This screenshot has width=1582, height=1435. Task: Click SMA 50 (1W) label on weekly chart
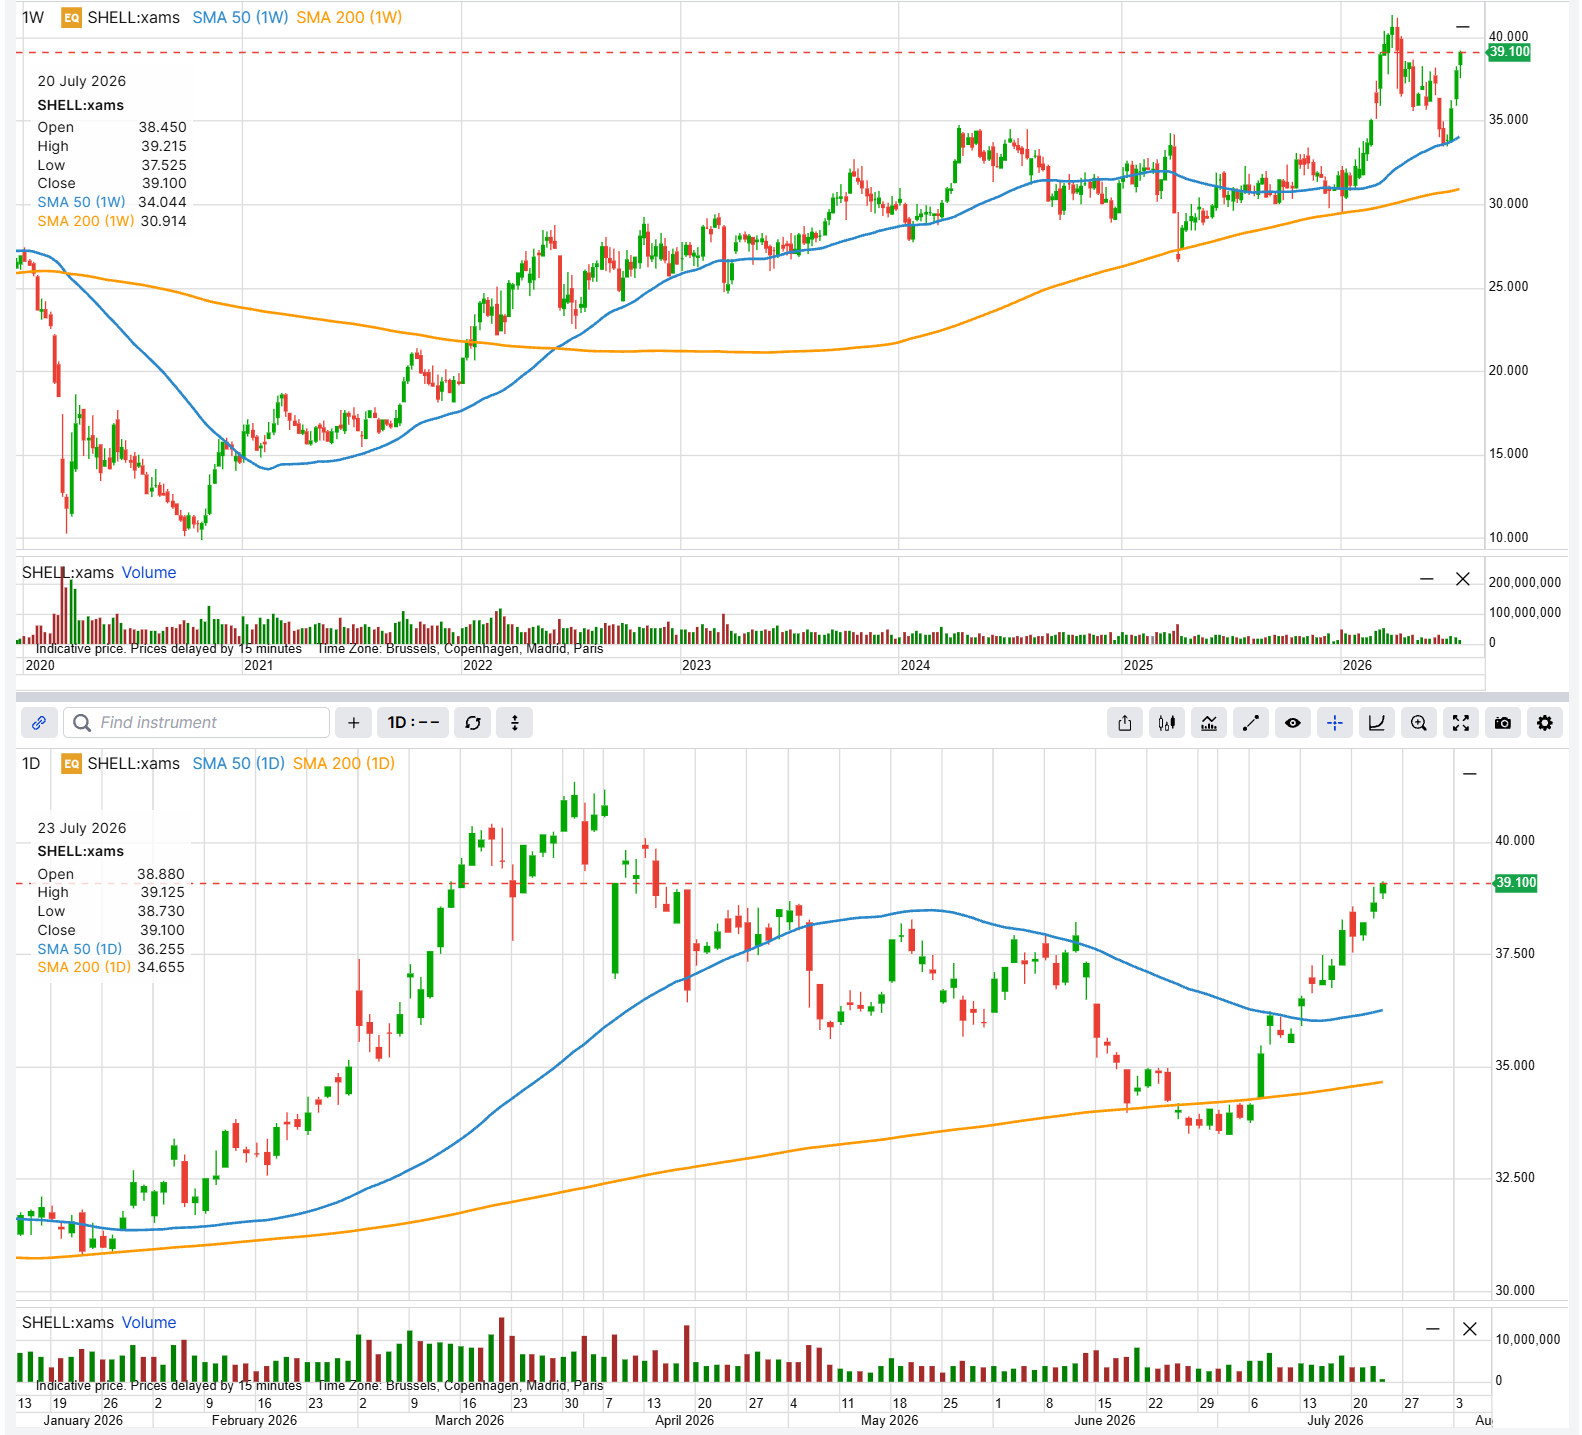[x=240, y=17]
